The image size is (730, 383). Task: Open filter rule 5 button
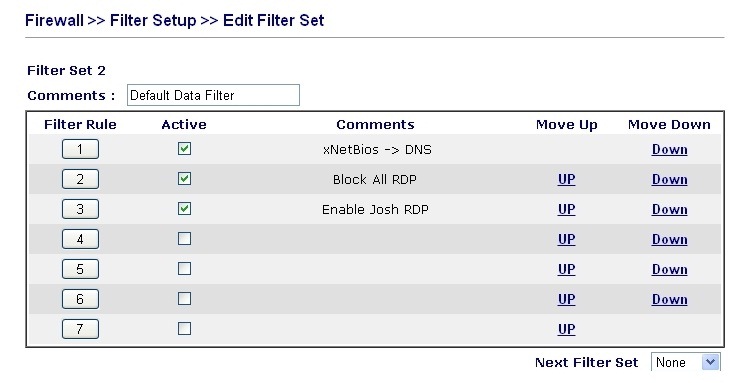click(80, 269)
